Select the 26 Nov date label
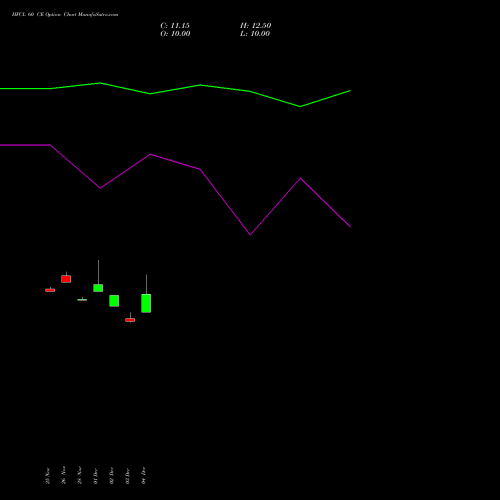Image resolution: width=500 pixels, height=500 pixels. pos(64,475)
